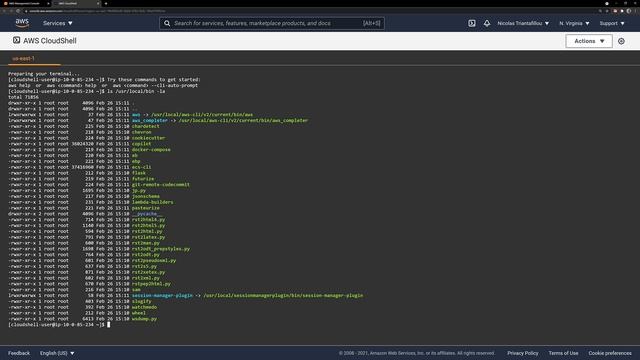Screen dimensions: 640x360
Task: Open CloudShell via the top bar terminal icon
Action: click(472, 23)
